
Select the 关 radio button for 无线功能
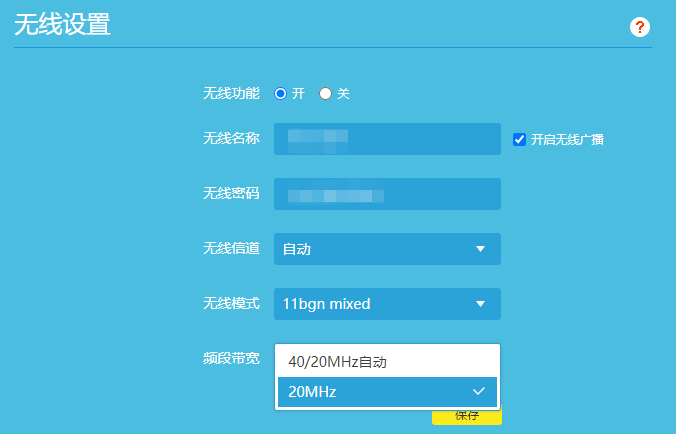point(325,94)
